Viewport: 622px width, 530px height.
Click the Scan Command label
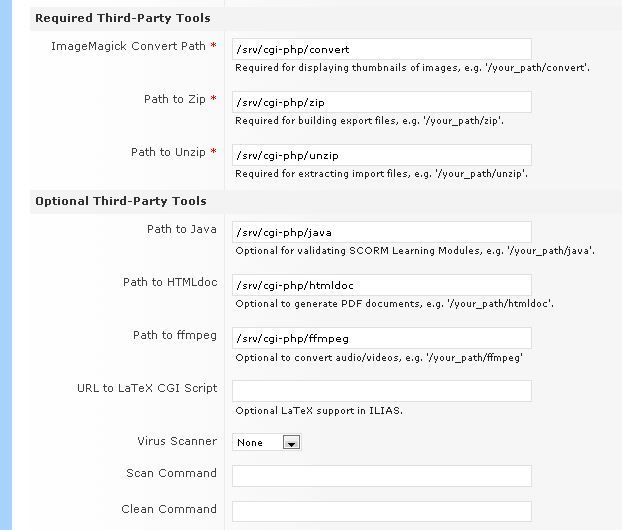point(171,473)
